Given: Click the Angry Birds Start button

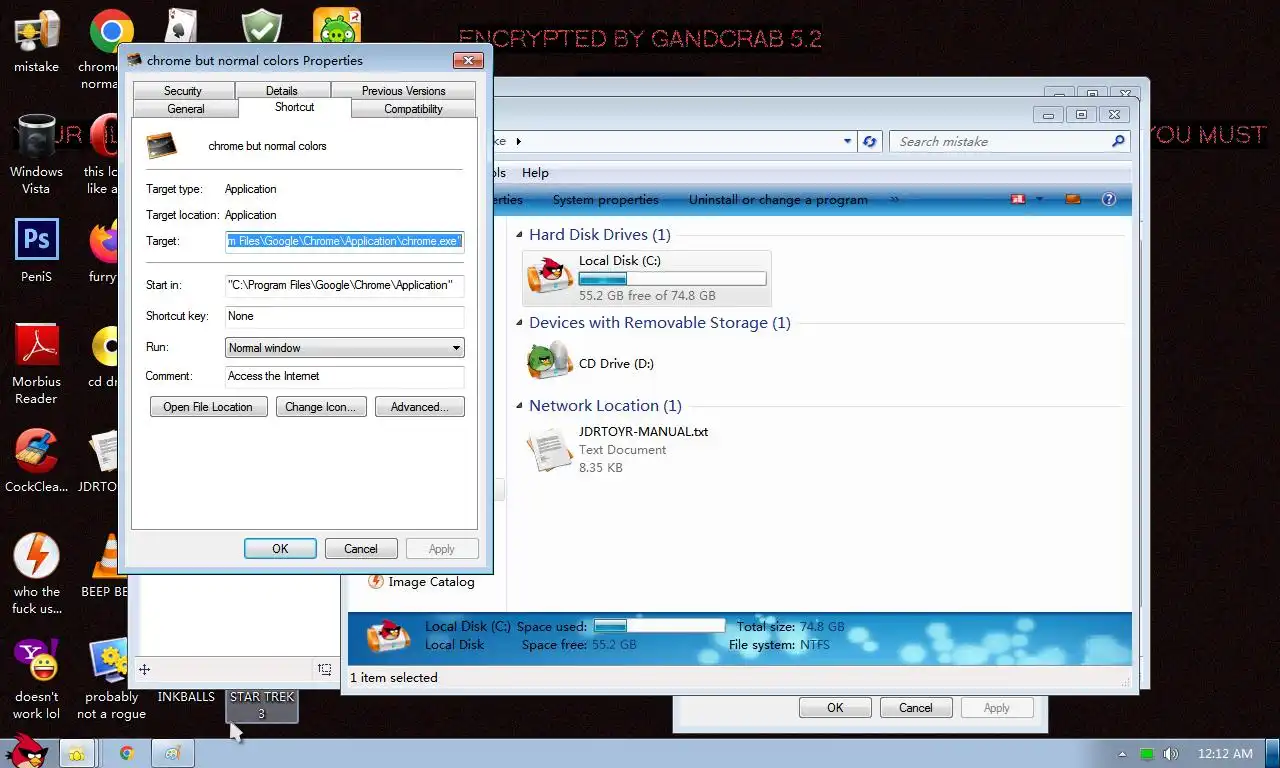Looking at the screenshot, I should (x=25, y=752).
